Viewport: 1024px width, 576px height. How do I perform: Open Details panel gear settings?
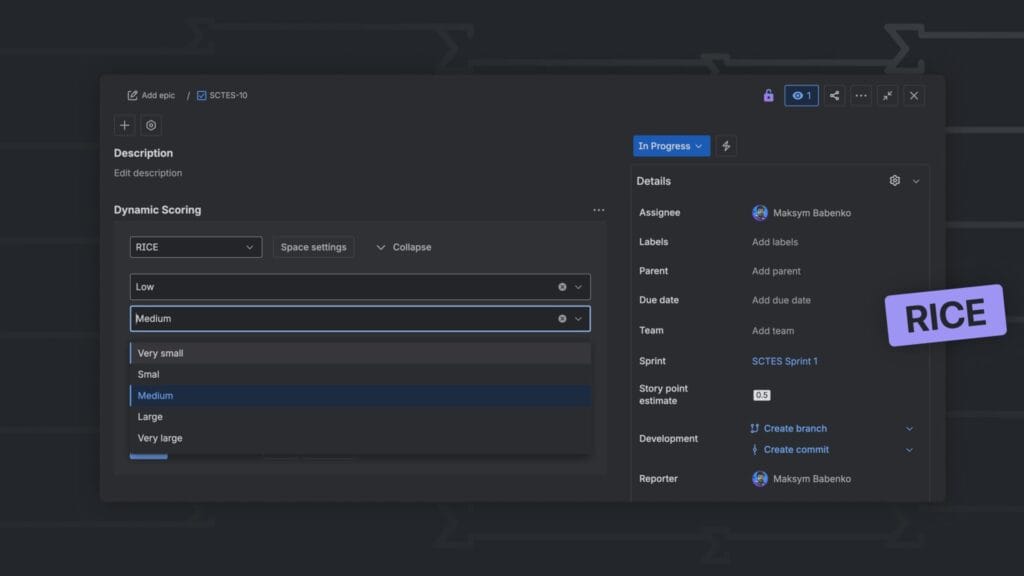click(895, 181)
